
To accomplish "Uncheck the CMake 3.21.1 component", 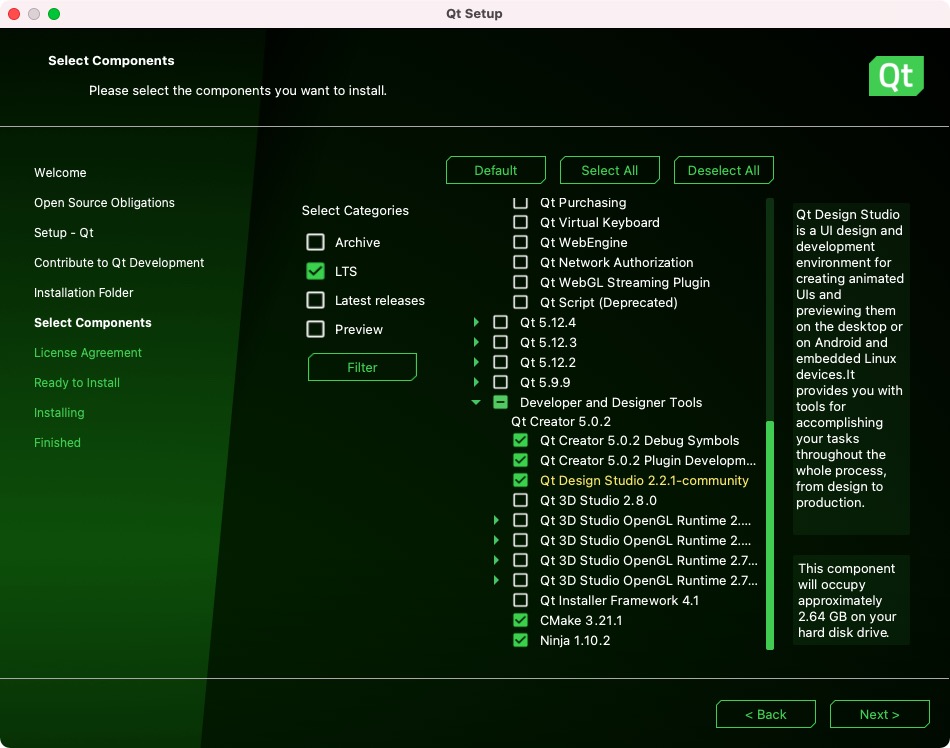I will click(x=520, y=620).
